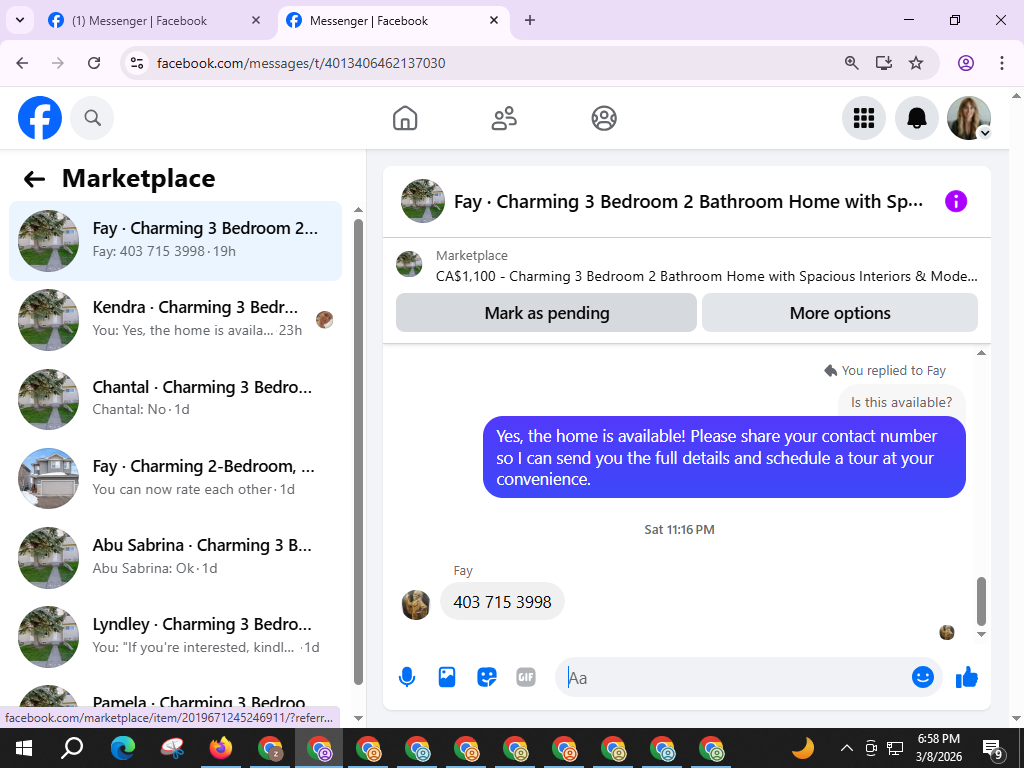Open the zoom magnifier in address bar

(x=852, y=63)
